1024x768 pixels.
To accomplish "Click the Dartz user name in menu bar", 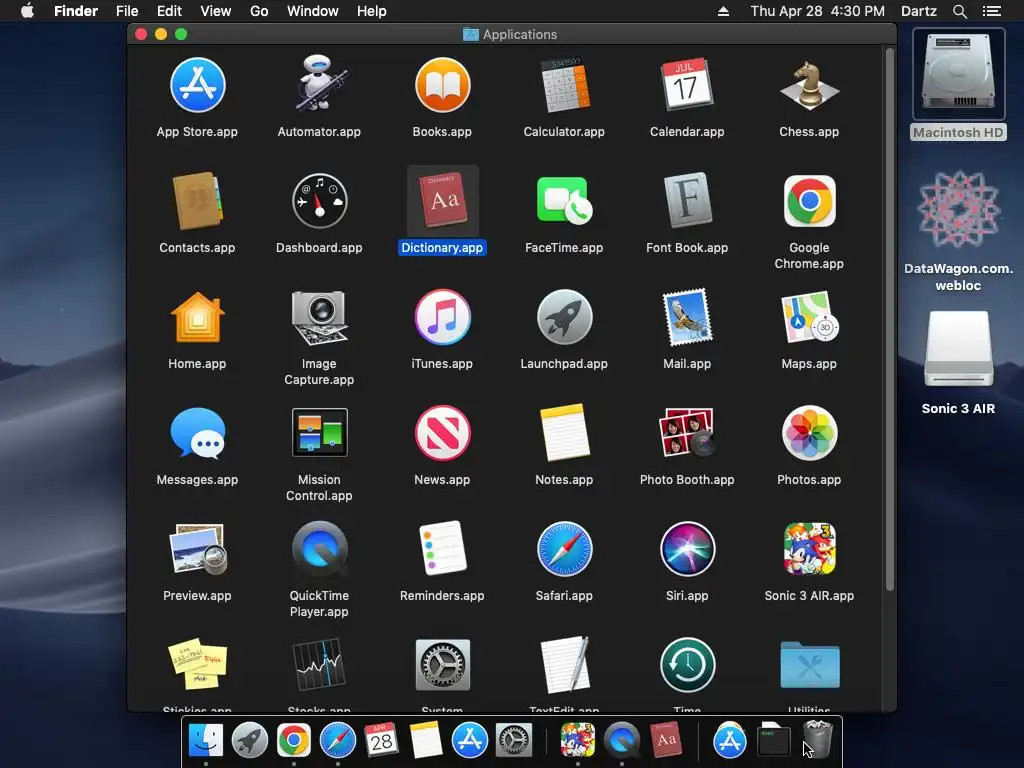I will (x=919, y=11).
